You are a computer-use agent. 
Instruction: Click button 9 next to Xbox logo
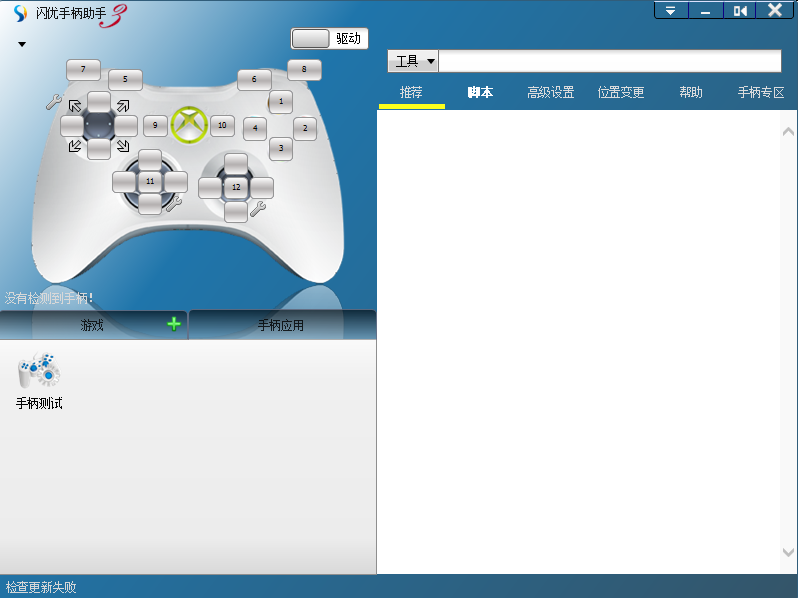[155, 126]
